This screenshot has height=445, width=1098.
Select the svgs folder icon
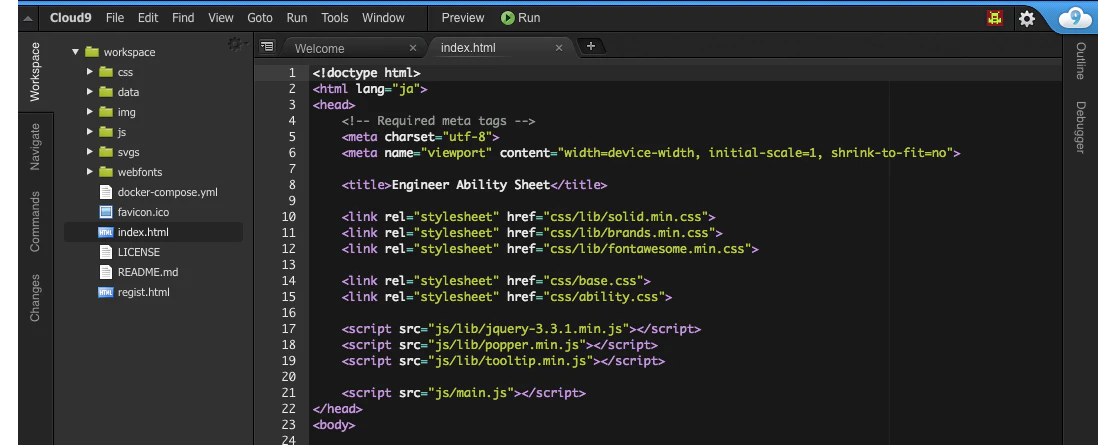tap(106, 151)
